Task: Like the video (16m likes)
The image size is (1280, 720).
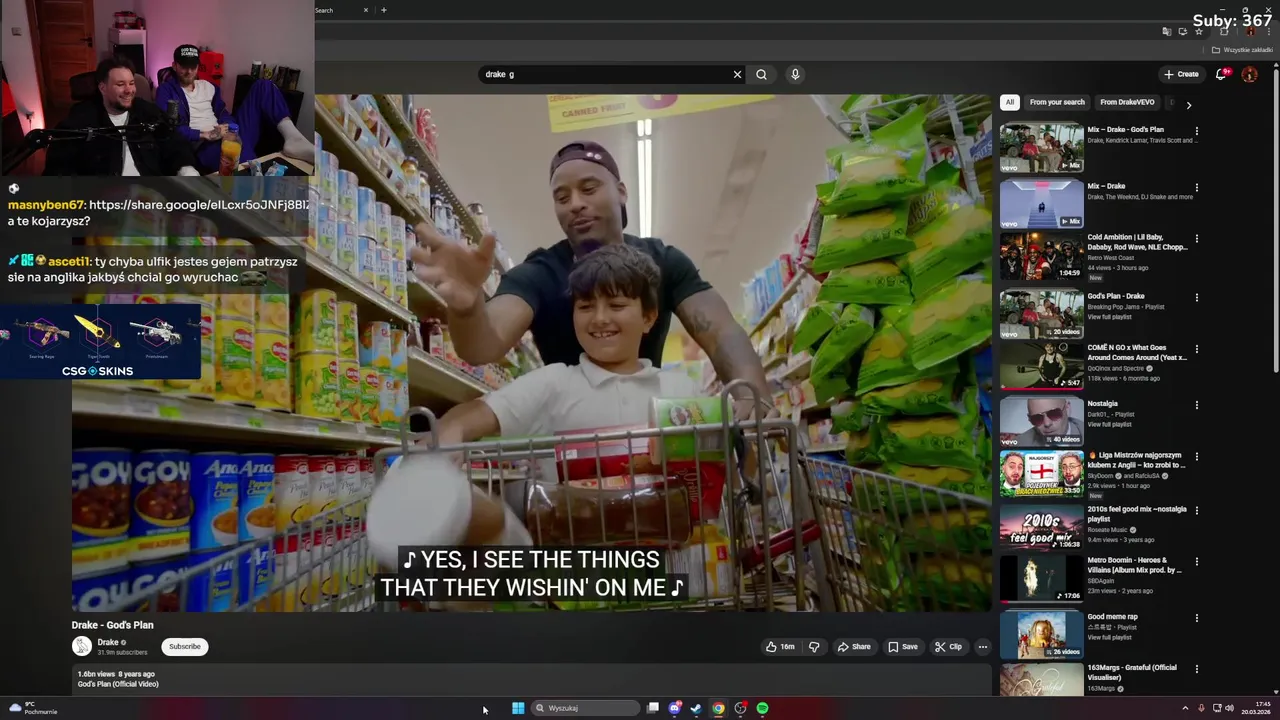Action: click(x=780, y=647)
